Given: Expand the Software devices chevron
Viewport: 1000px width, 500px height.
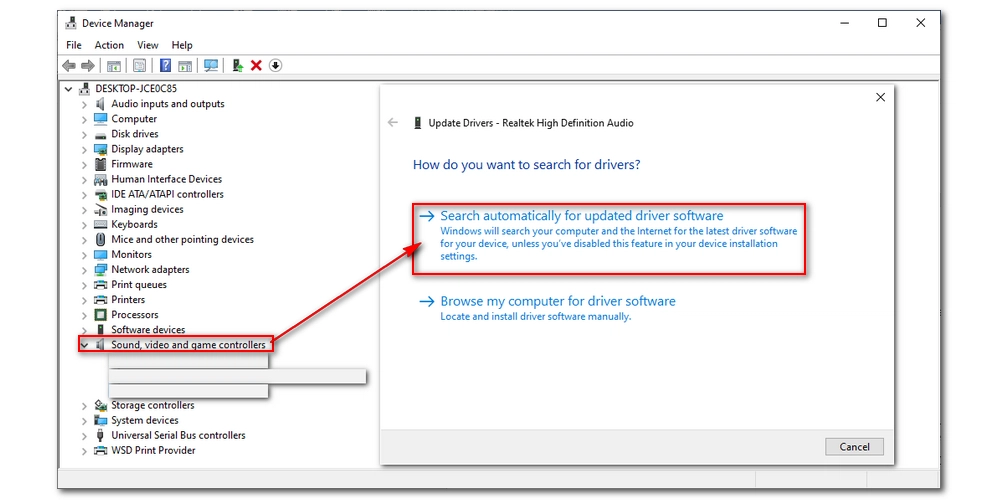Looking at the screenshot, I should point(84,330).
